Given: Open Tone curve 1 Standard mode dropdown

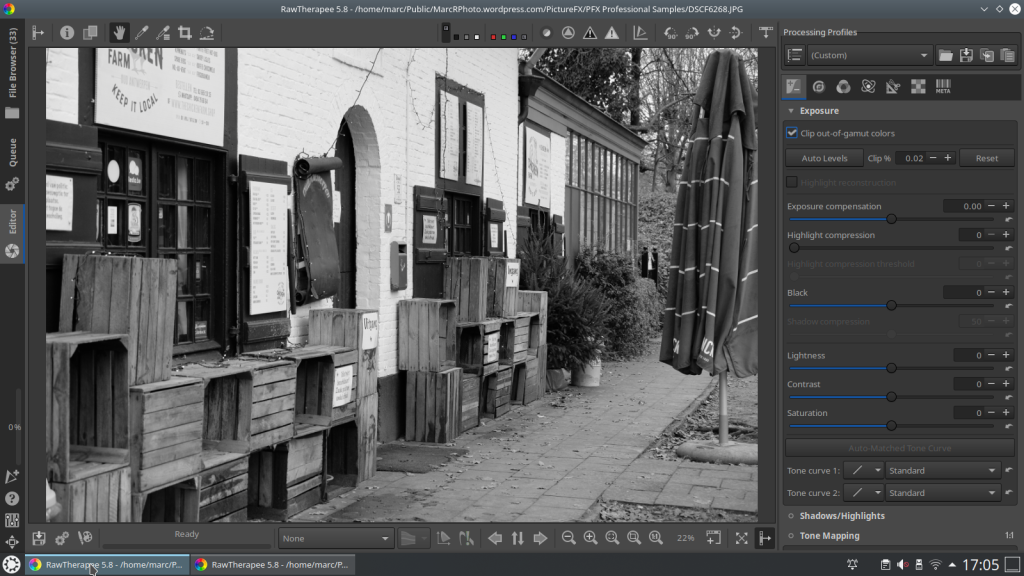Looking at the screenshot, I should tap(943, 470).
